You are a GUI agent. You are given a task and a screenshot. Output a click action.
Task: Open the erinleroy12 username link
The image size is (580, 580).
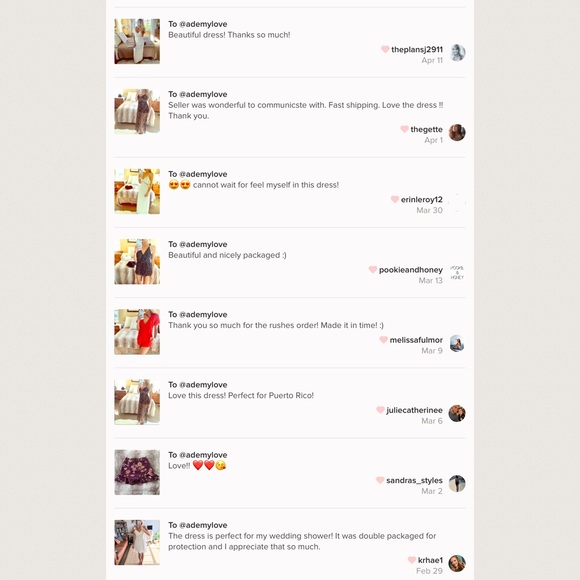422,200
